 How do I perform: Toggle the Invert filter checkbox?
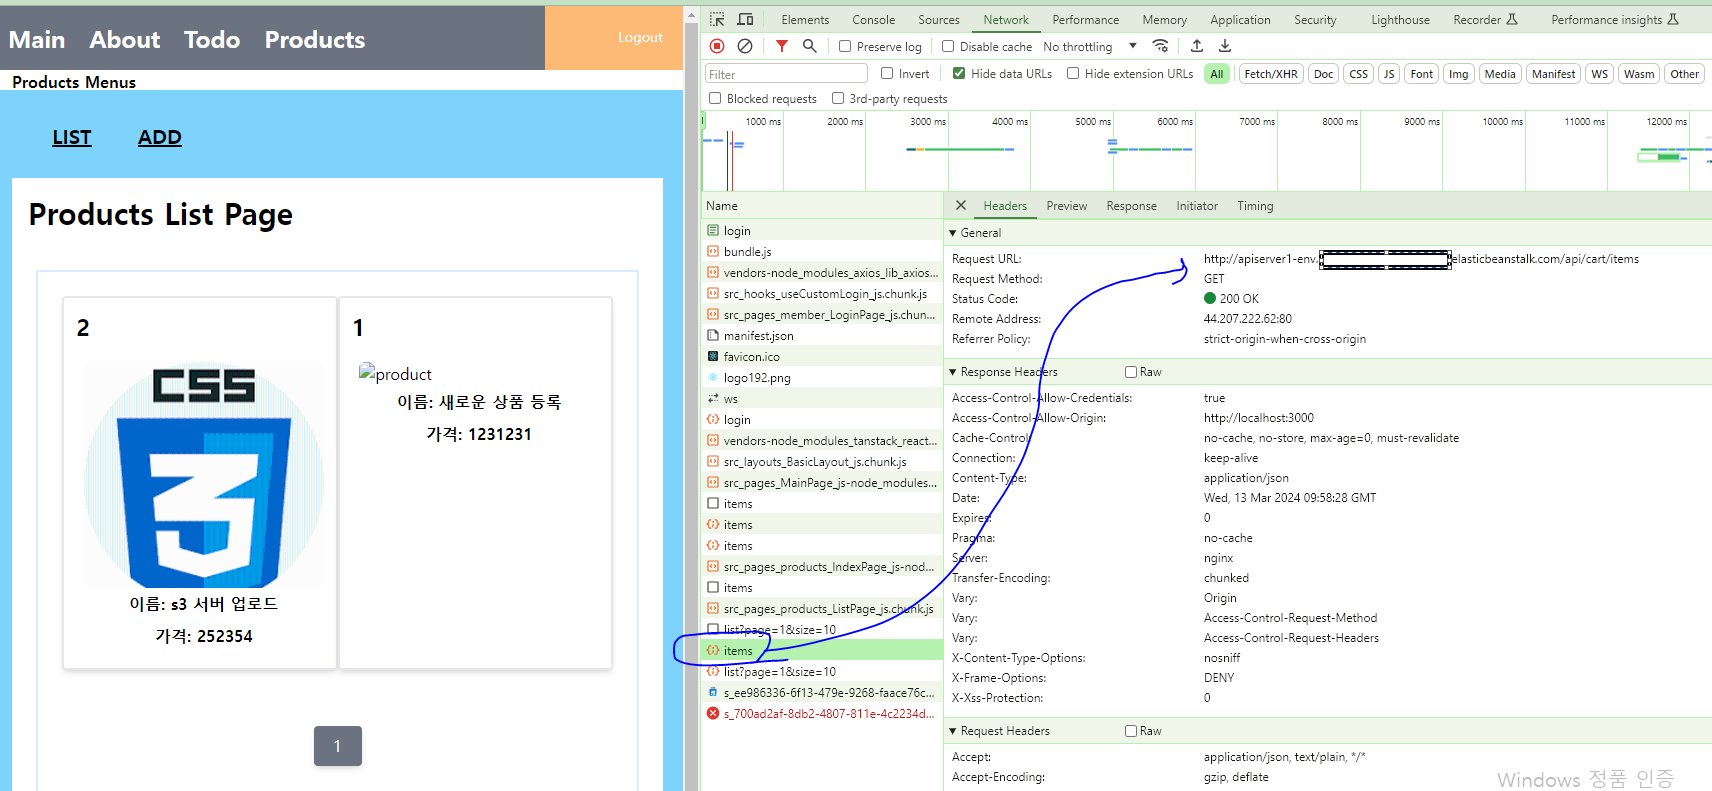tap(887, 73)
